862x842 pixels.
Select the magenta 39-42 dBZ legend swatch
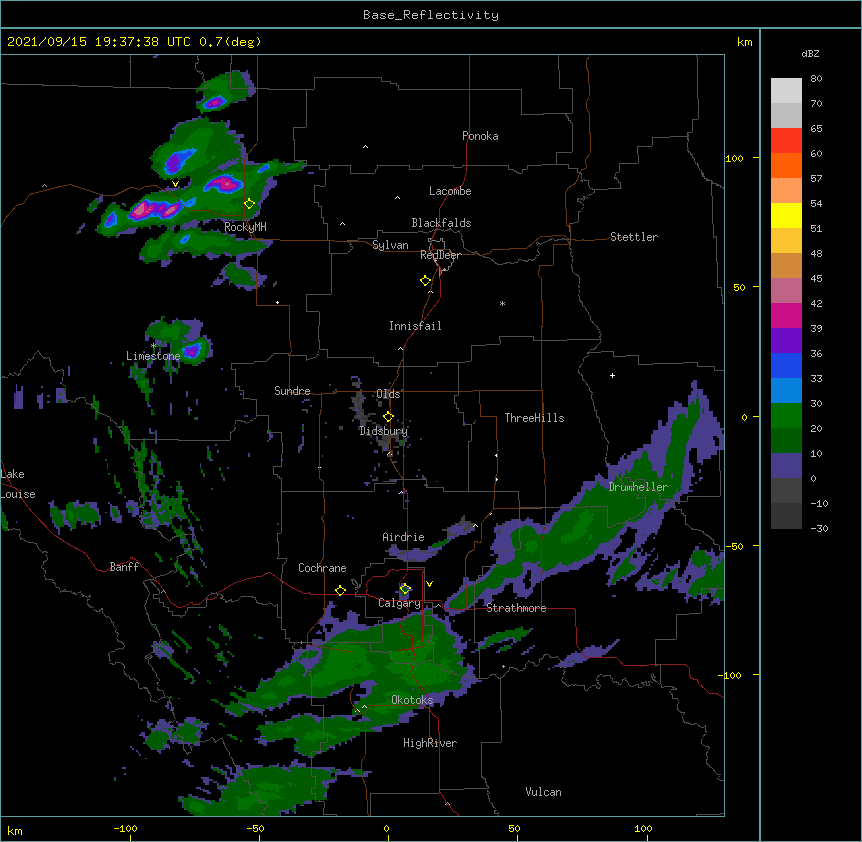[x=786, y=315]
